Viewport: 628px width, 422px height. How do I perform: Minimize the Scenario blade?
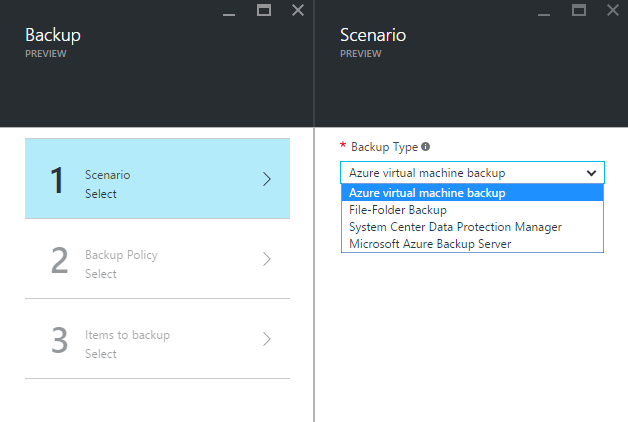click(x=544, y=14)
